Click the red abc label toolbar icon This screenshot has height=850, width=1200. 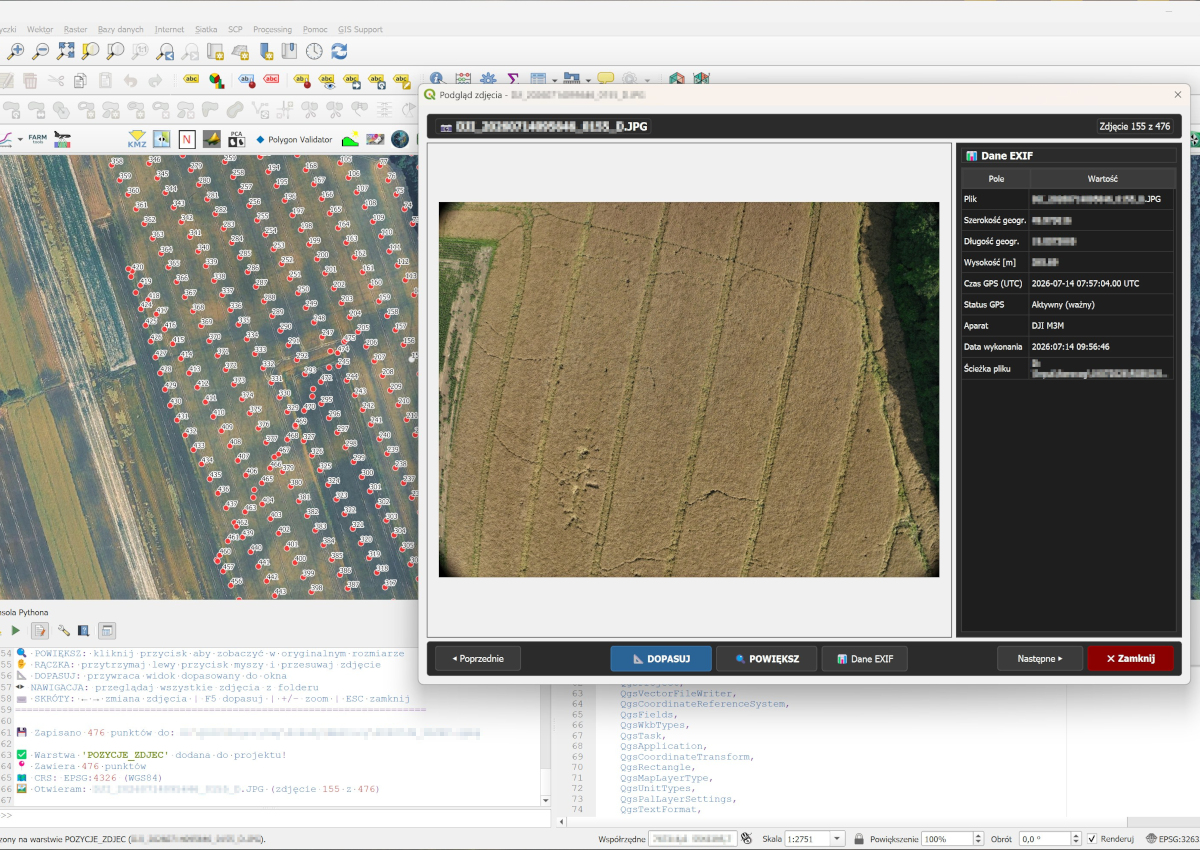[271, 79]
